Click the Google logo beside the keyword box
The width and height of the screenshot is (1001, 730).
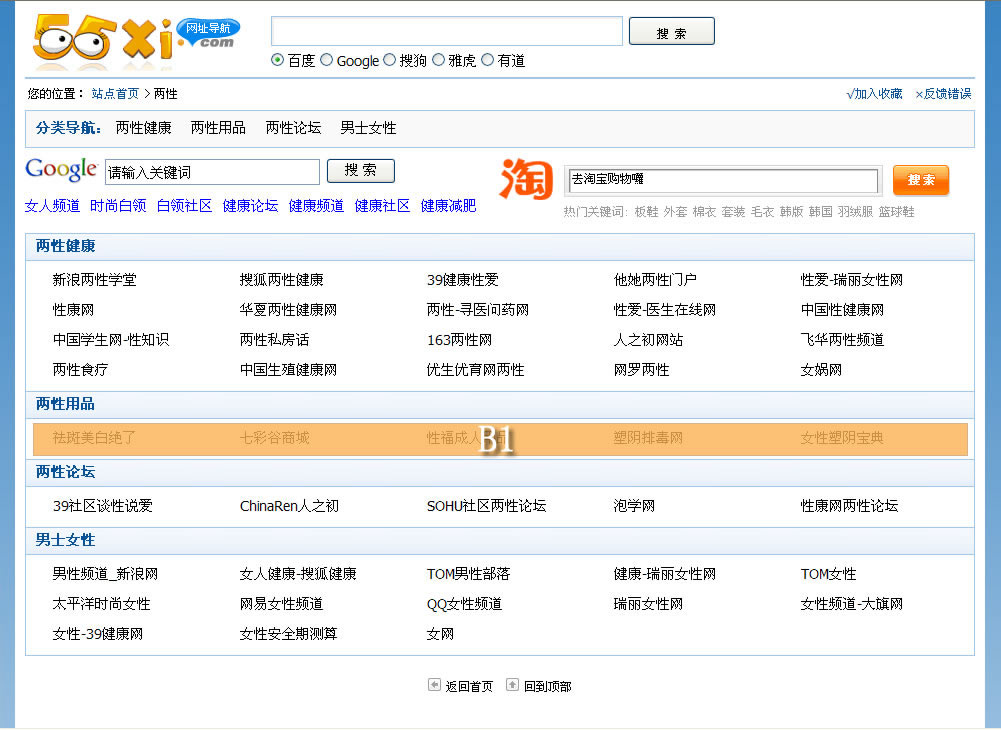point(61,169)
